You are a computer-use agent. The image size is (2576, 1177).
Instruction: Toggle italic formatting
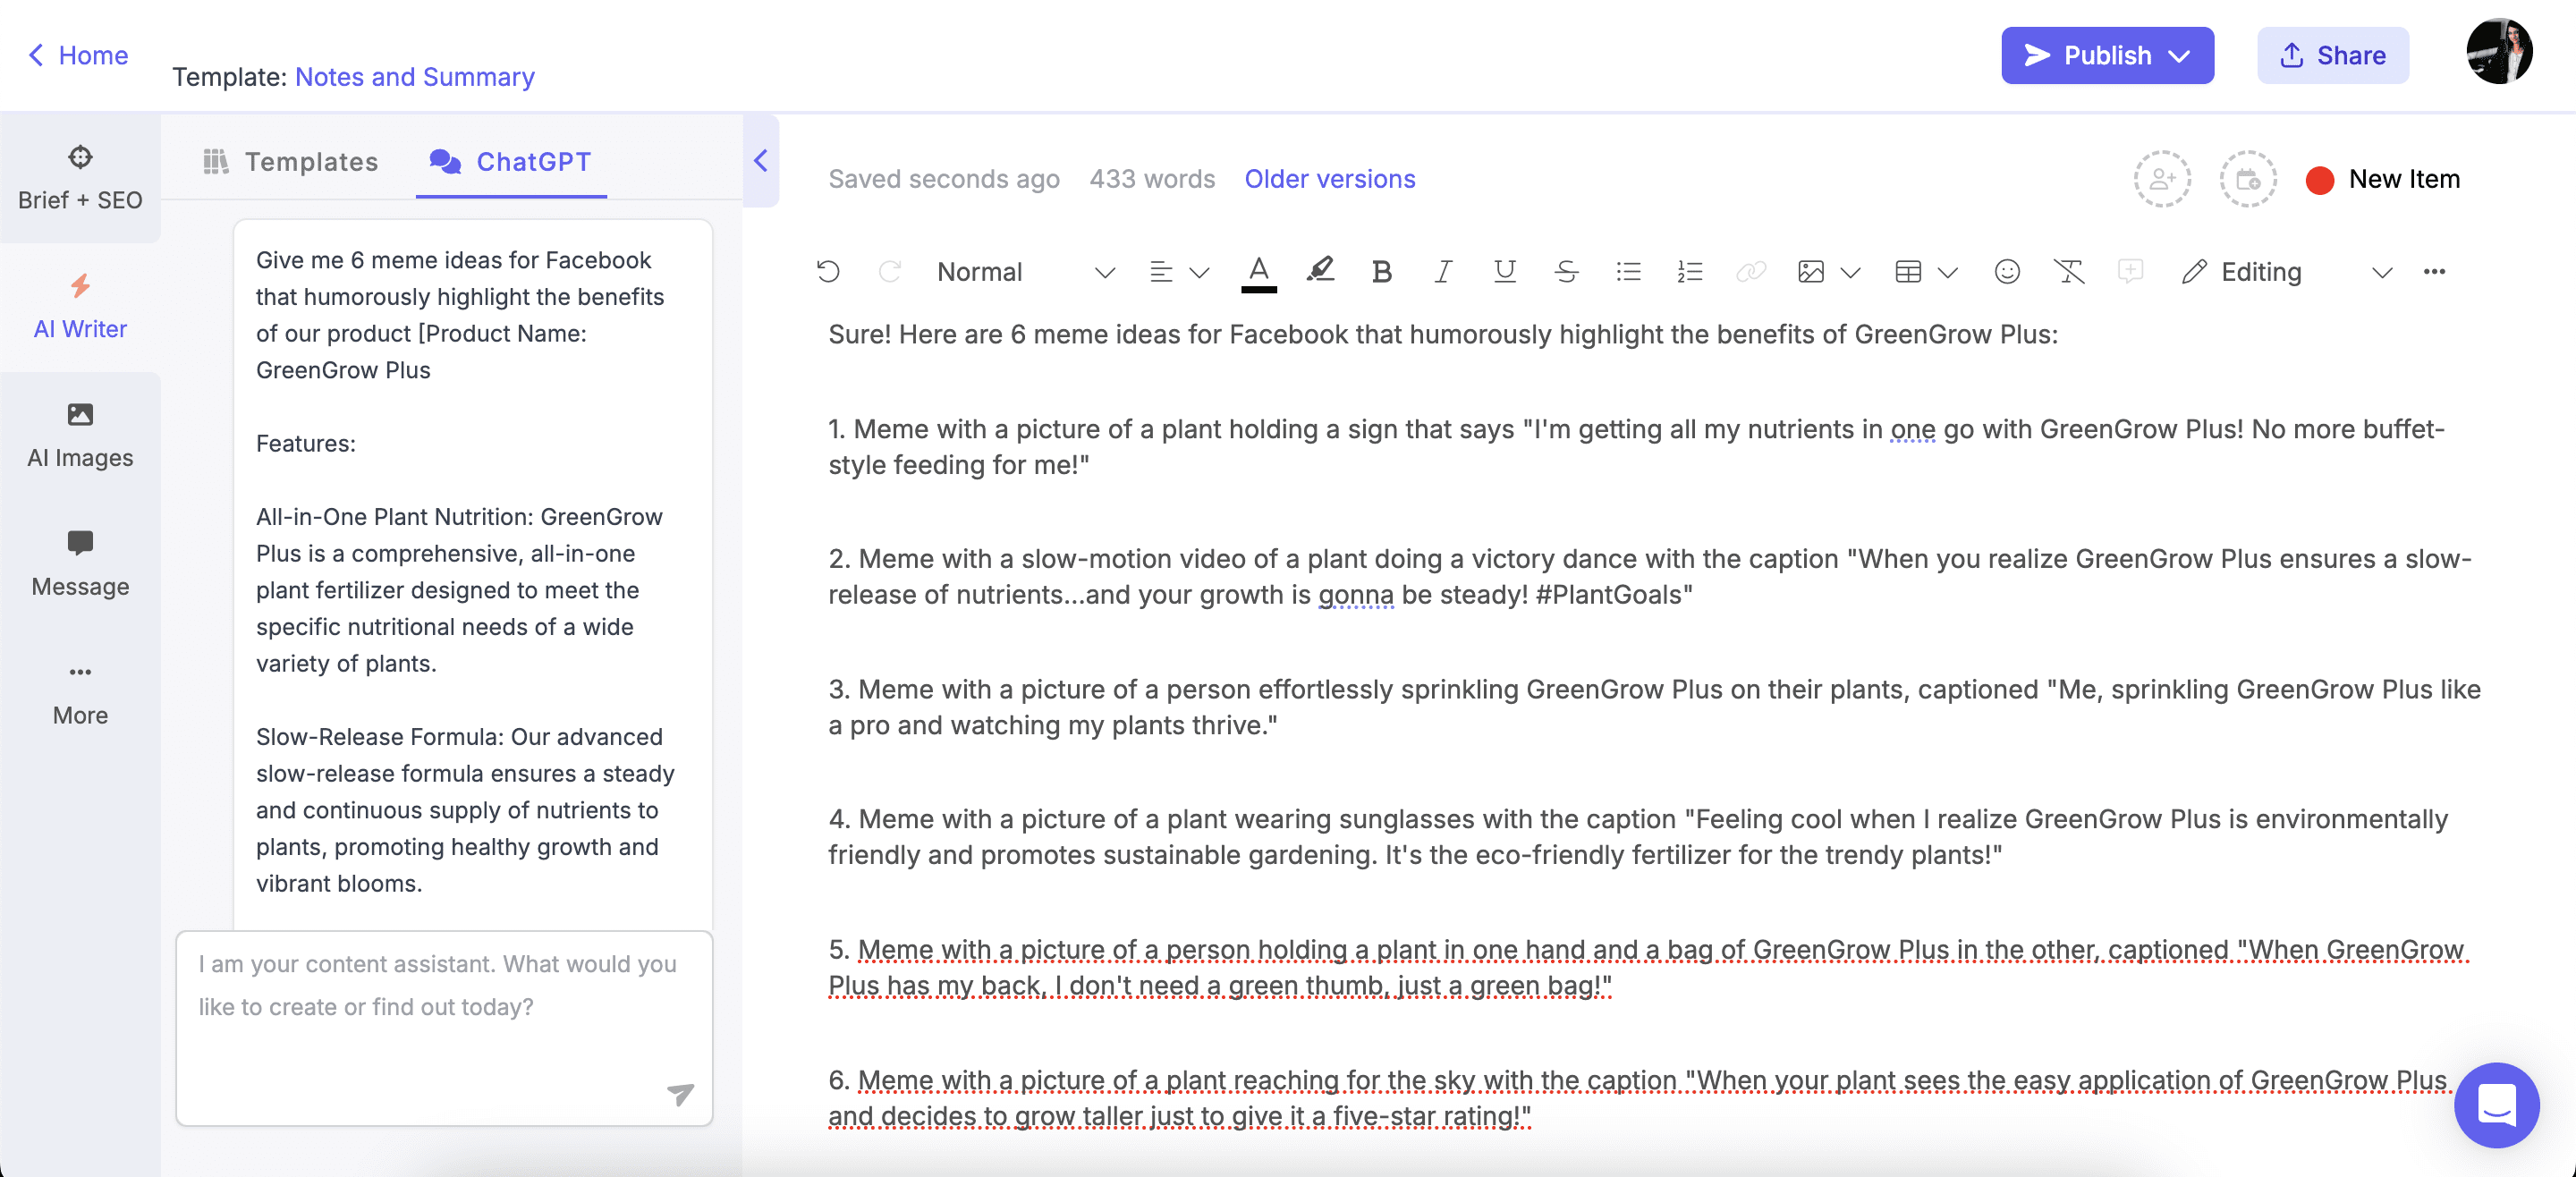(x=1443, y=272)
